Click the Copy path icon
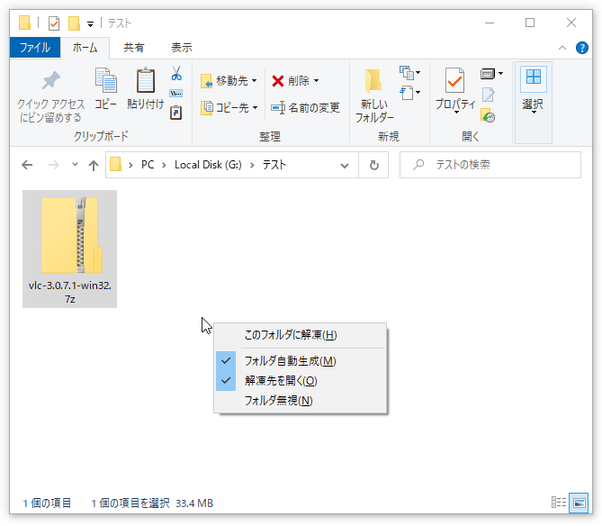The width and height of the screenshot is (602, 526). [176, 93]
